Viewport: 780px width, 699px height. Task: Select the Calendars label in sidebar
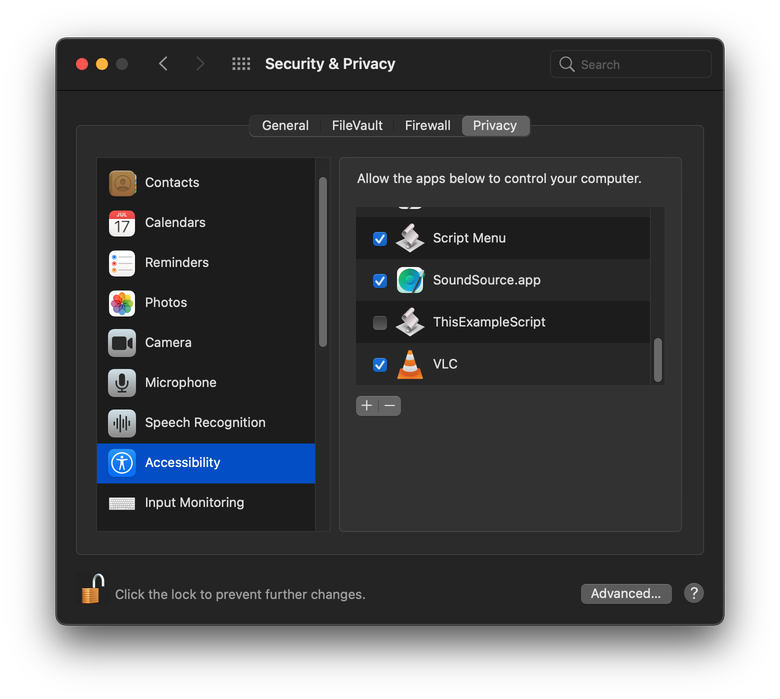tap(175, 222)
